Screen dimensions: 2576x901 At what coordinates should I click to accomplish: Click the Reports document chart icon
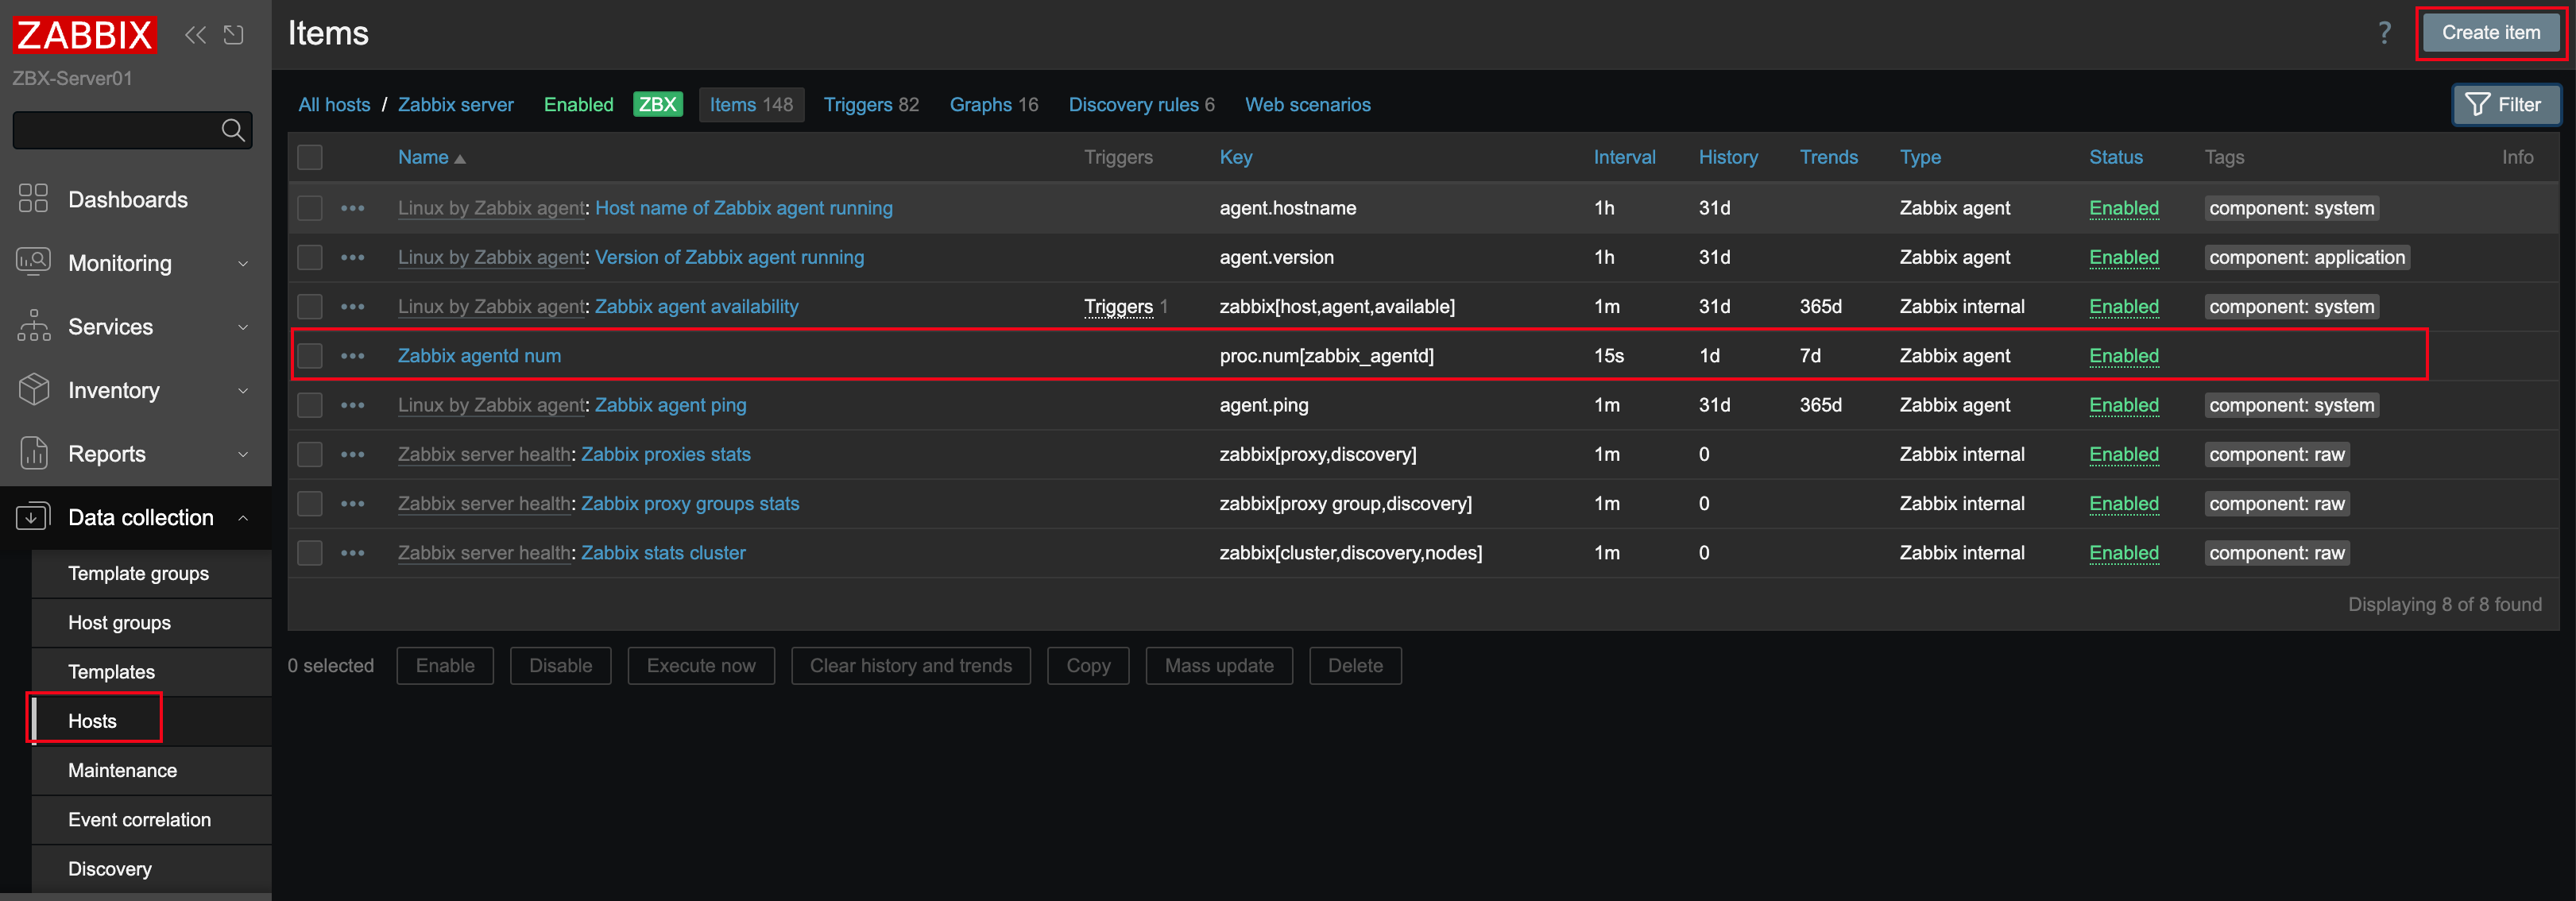[33, 453]
